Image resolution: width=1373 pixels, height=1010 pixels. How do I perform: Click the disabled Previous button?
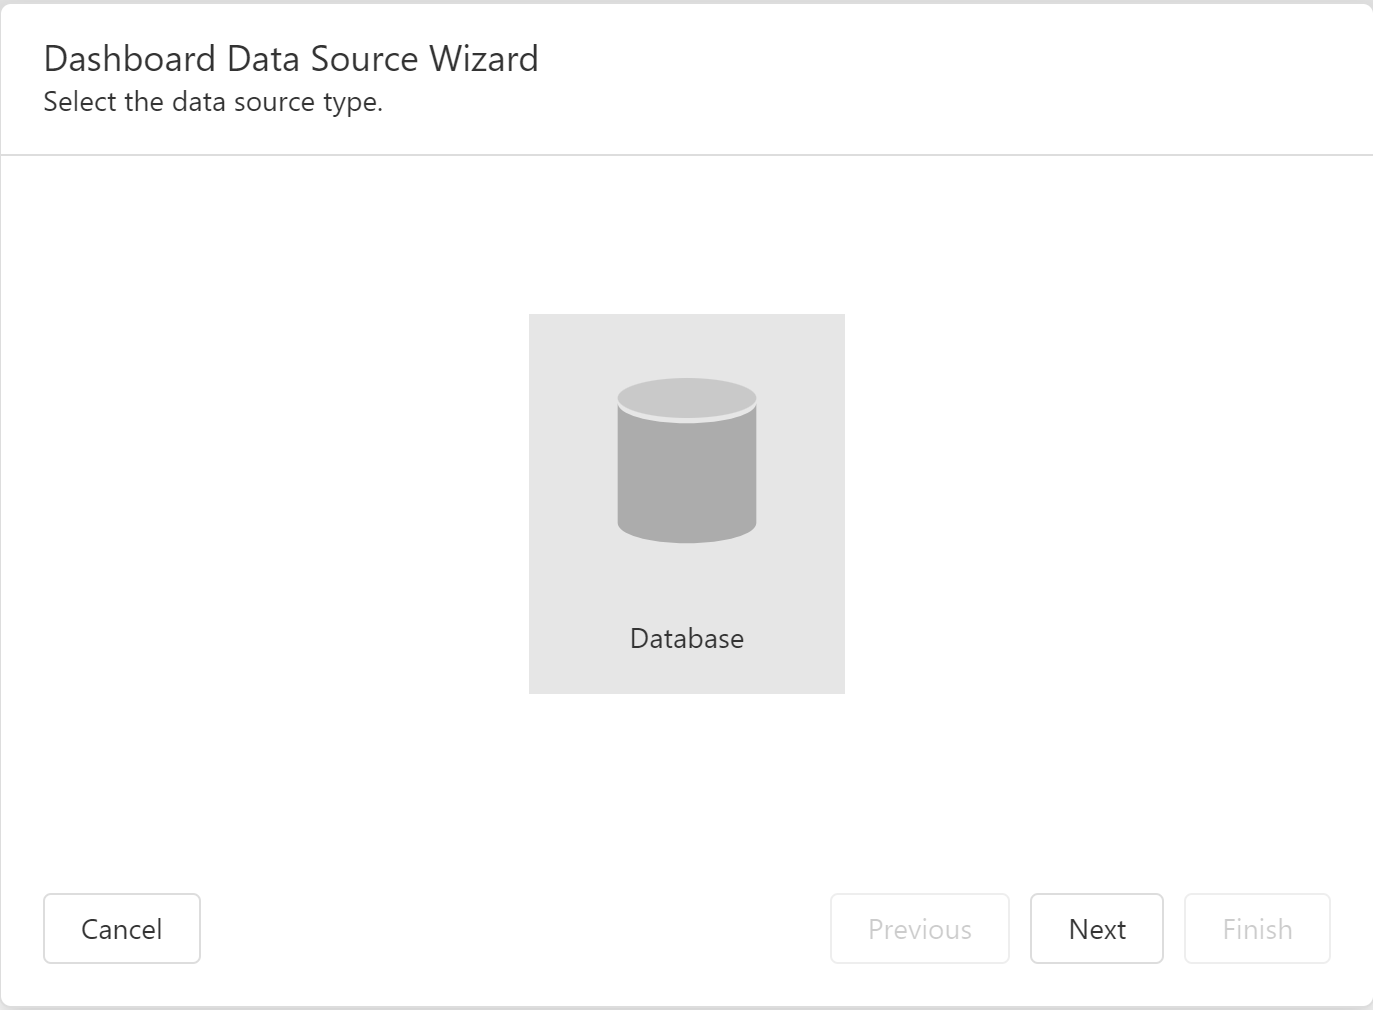coord(919,929)
